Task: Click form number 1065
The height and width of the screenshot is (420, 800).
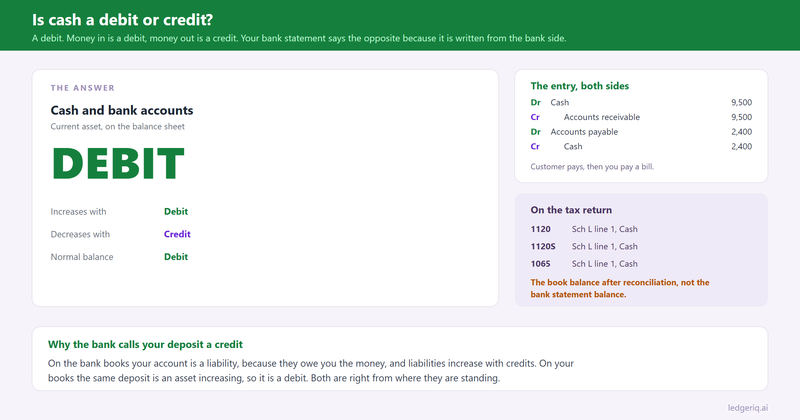Action: coord(540,264)
